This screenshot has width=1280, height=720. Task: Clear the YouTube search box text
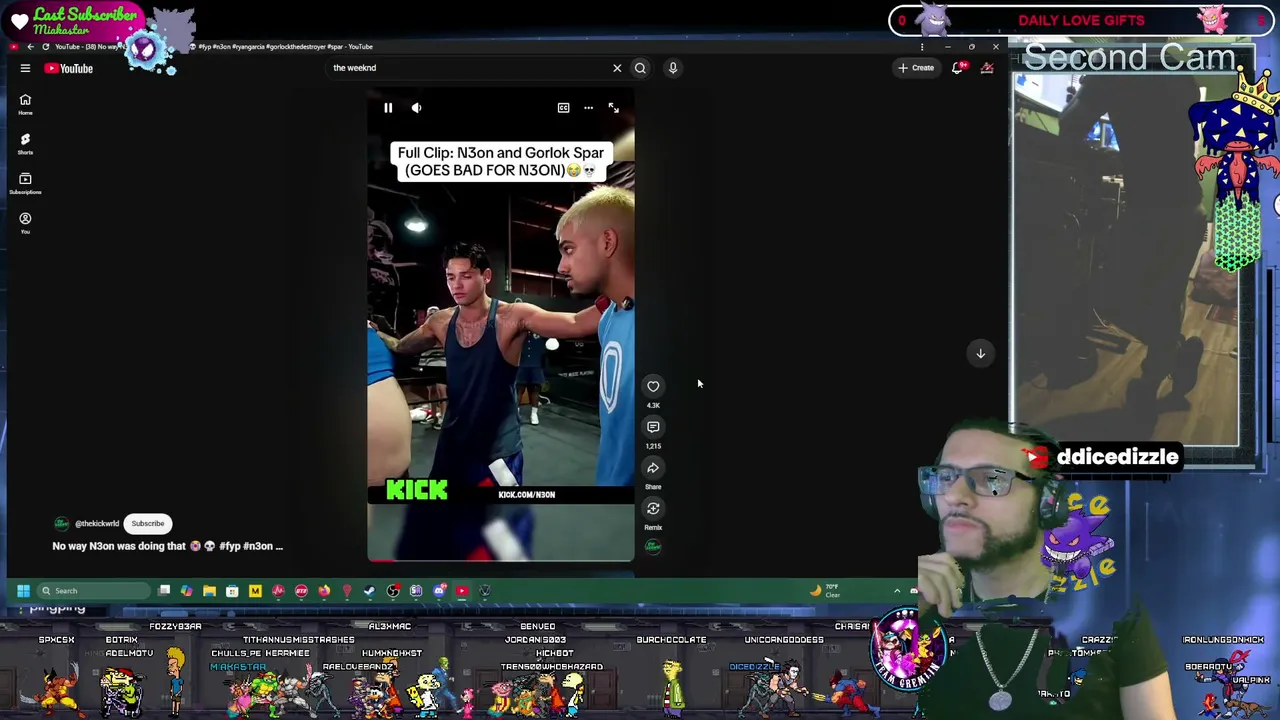617,68
